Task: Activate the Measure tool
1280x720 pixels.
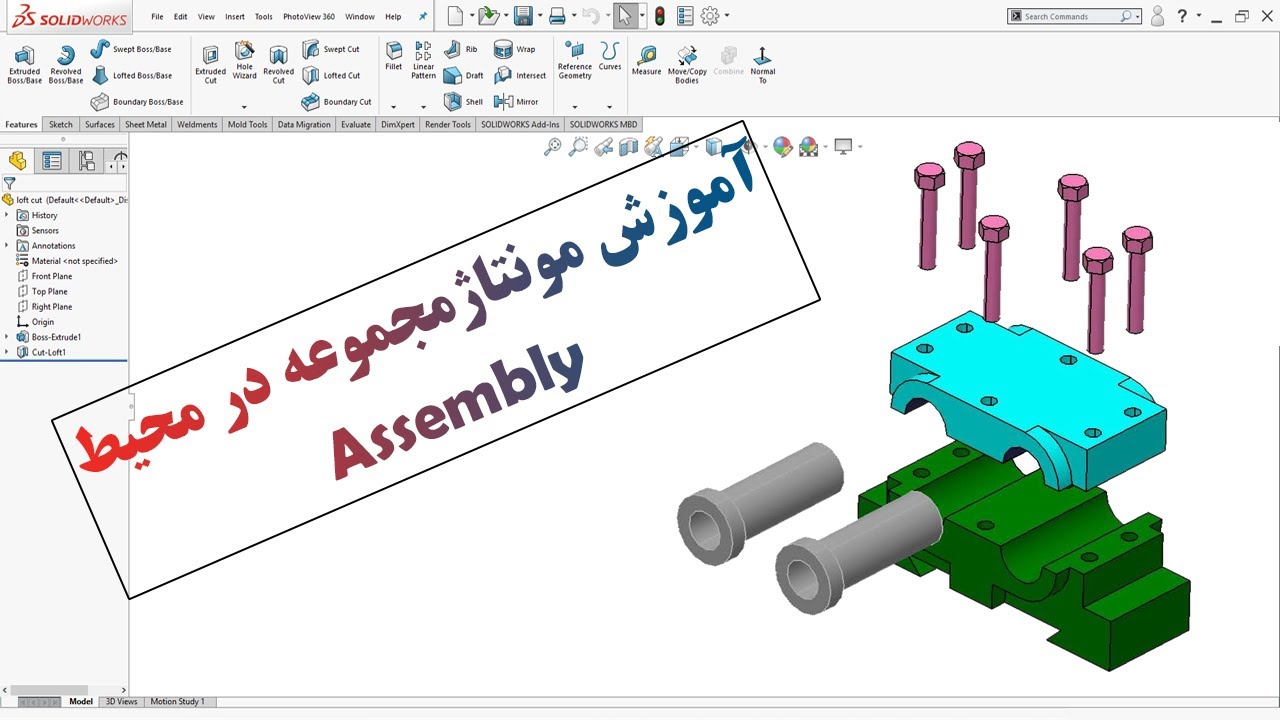Action: [646, 60]
